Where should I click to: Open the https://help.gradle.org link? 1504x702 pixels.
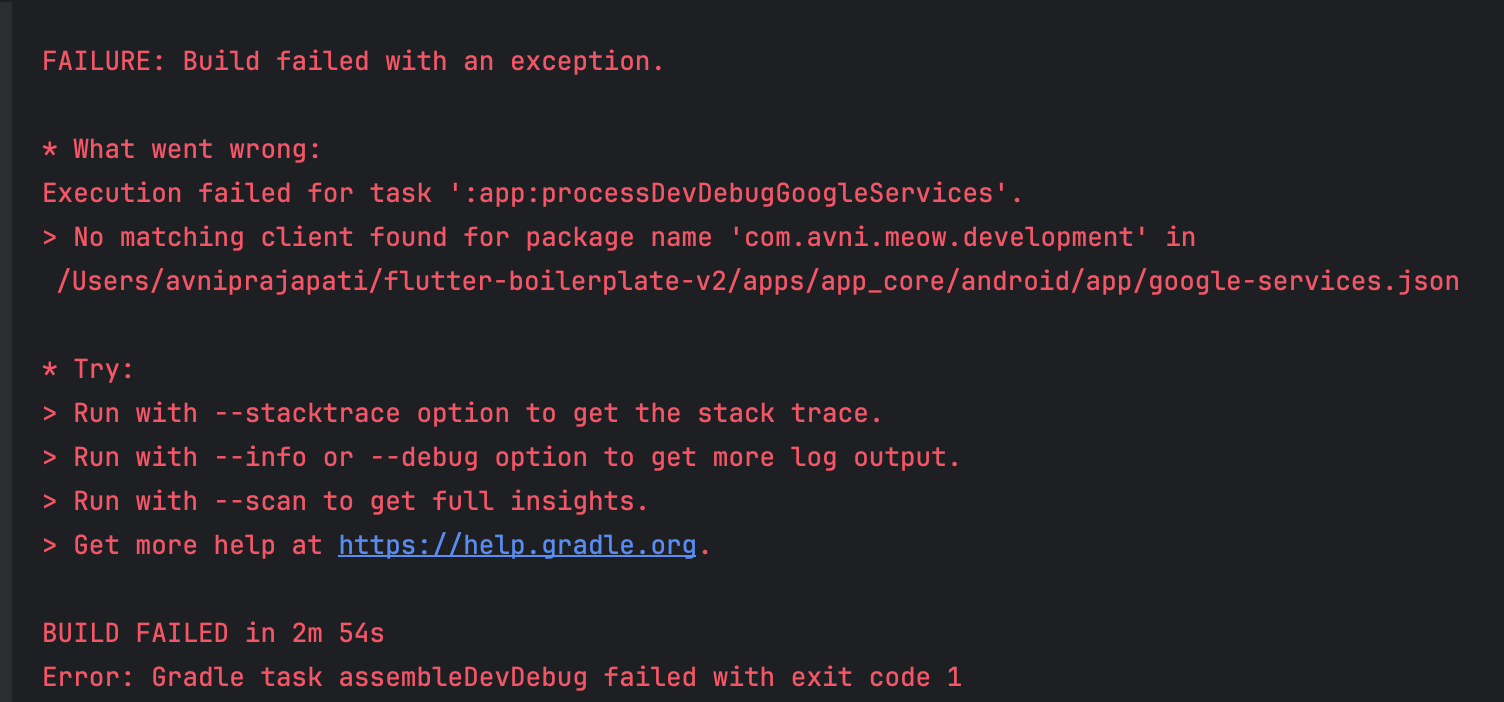[517, 545]
